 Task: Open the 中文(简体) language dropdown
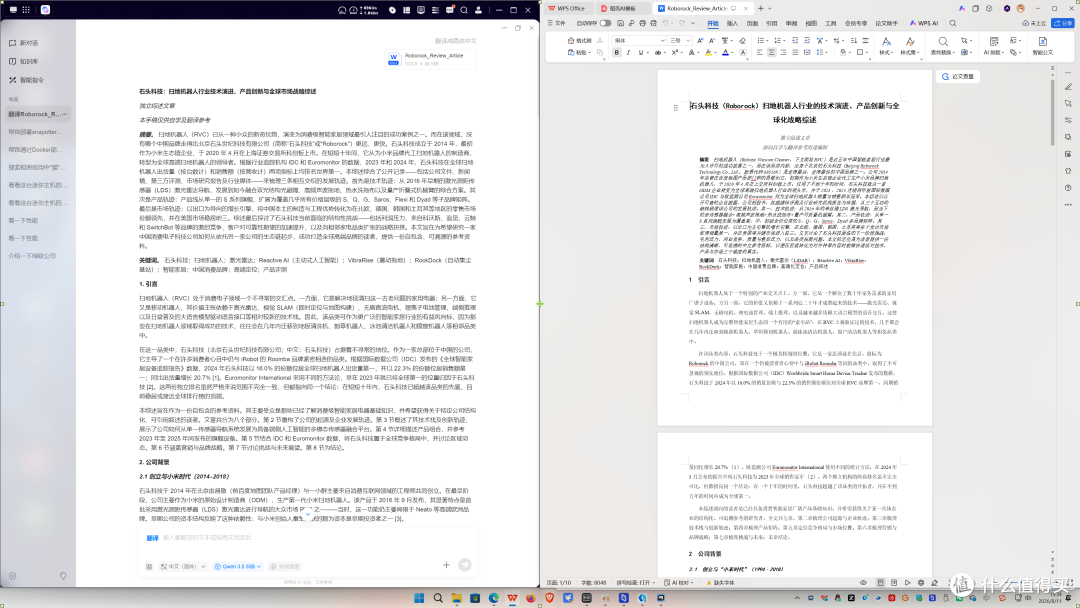[x=183, y=566]
